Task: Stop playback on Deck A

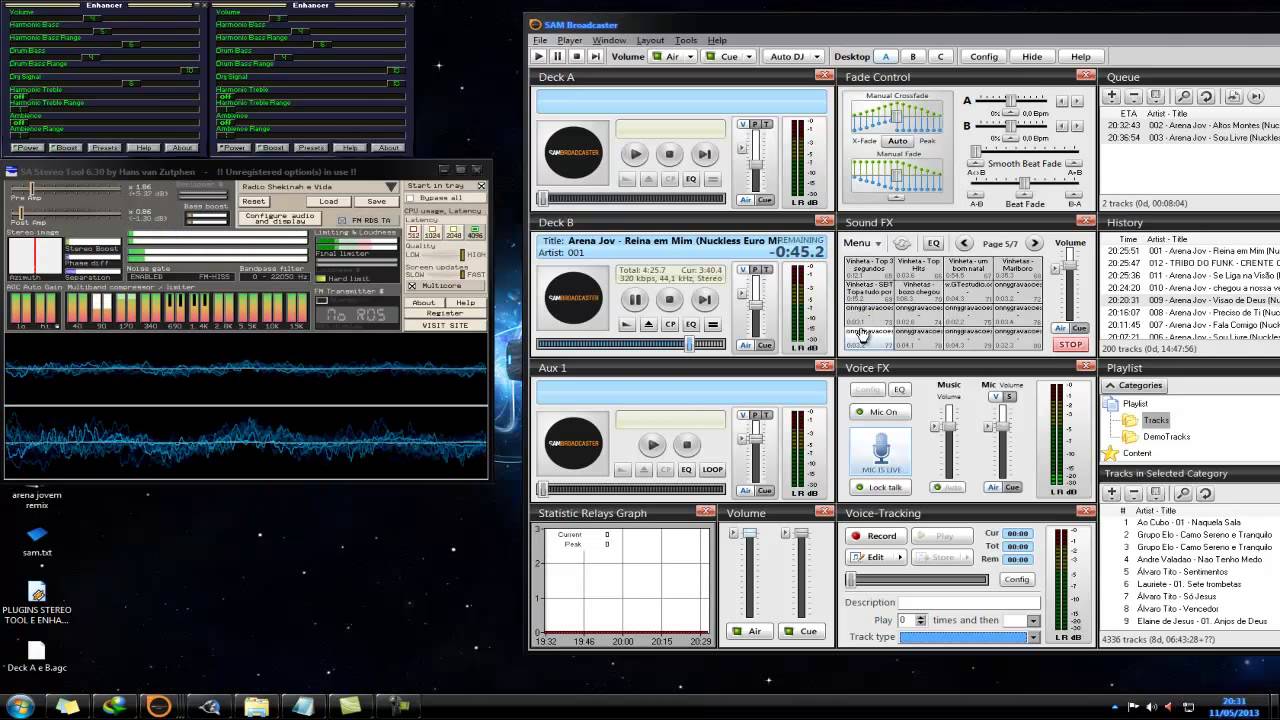Action: click(x=670, y=154)
